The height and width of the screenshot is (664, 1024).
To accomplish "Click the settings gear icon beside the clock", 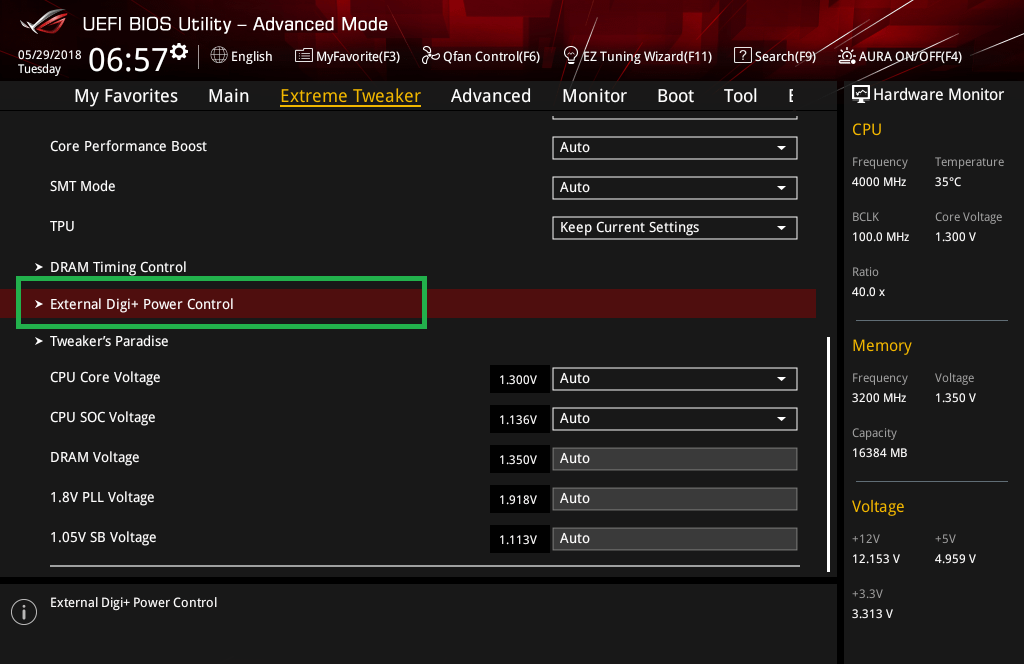I will [179, 52].
